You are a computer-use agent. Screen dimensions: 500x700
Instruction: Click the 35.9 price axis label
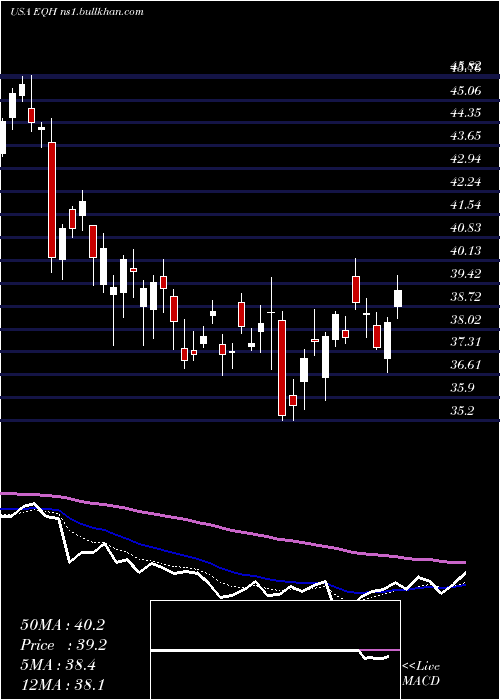point(462,388)
